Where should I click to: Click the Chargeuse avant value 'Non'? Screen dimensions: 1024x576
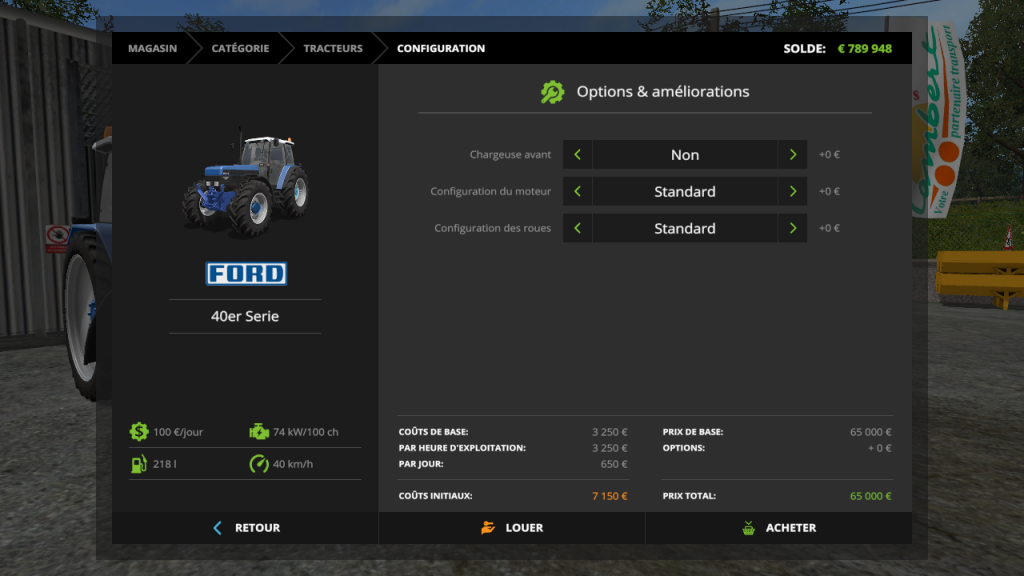pyautogui.click(x=685, y=155)
